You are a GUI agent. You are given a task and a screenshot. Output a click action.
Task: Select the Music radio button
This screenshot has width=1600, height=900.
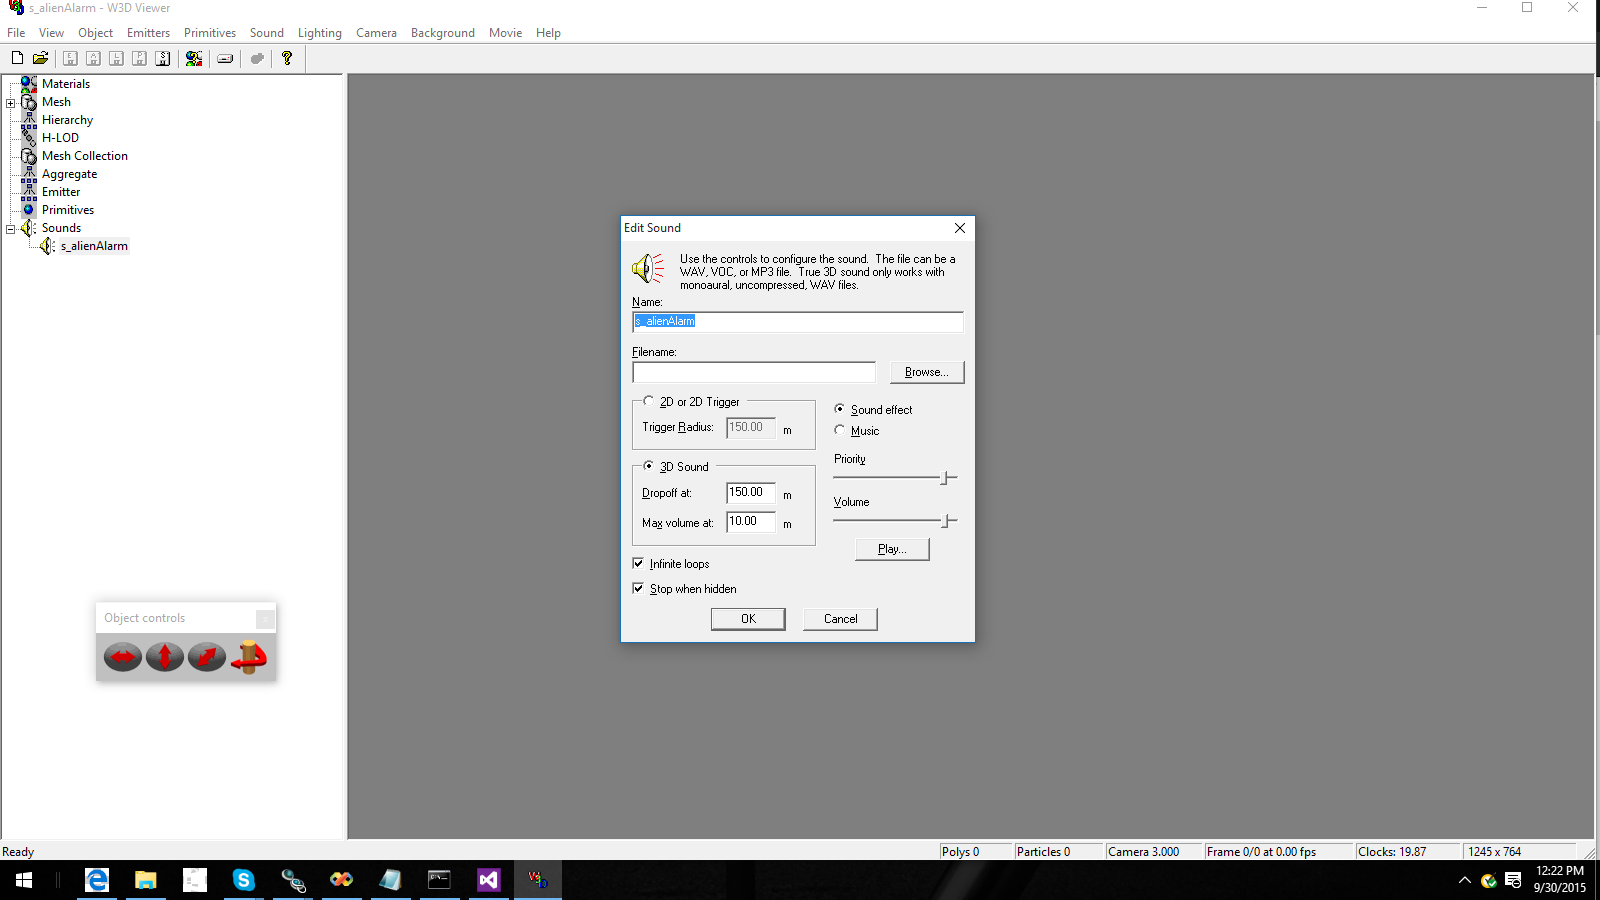pyautogui.click(x=840, y=431)
